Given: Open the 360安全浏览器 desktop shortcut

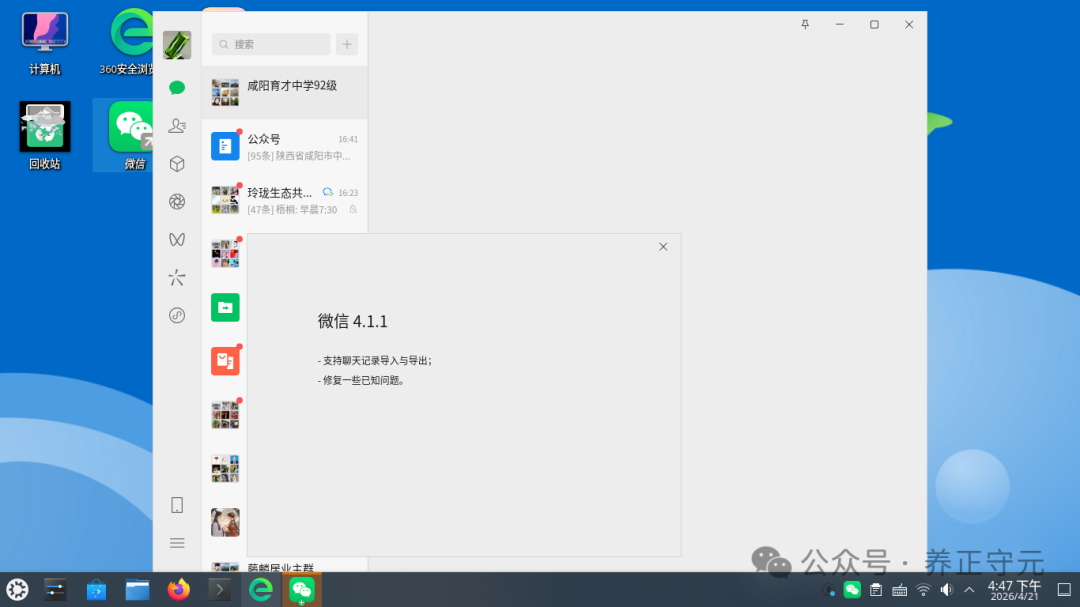Looking at the screenshot, I should pyautogui.click(x=129, y=43).
